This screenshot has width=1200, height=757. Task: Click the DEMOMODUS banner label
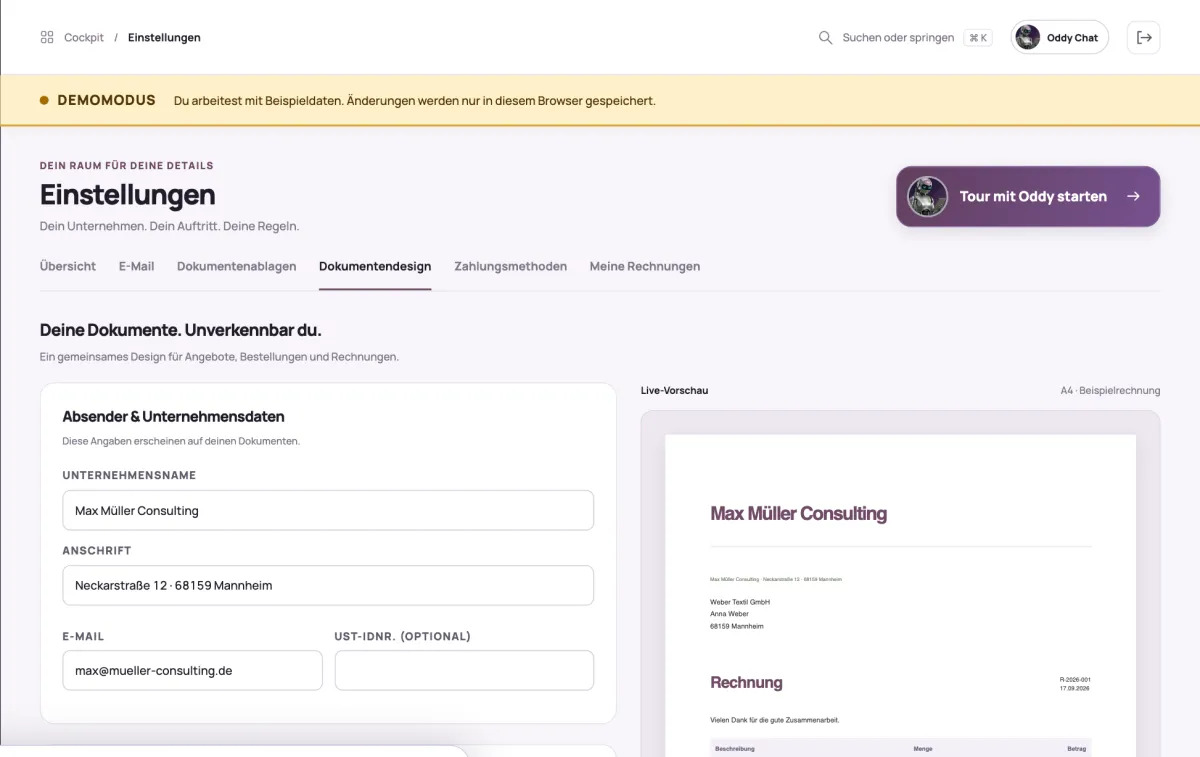106,100
